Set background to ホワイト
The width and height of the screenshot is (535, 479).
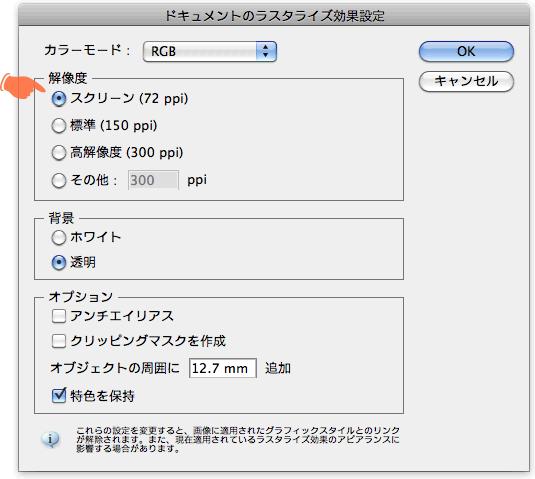(59, 238)
